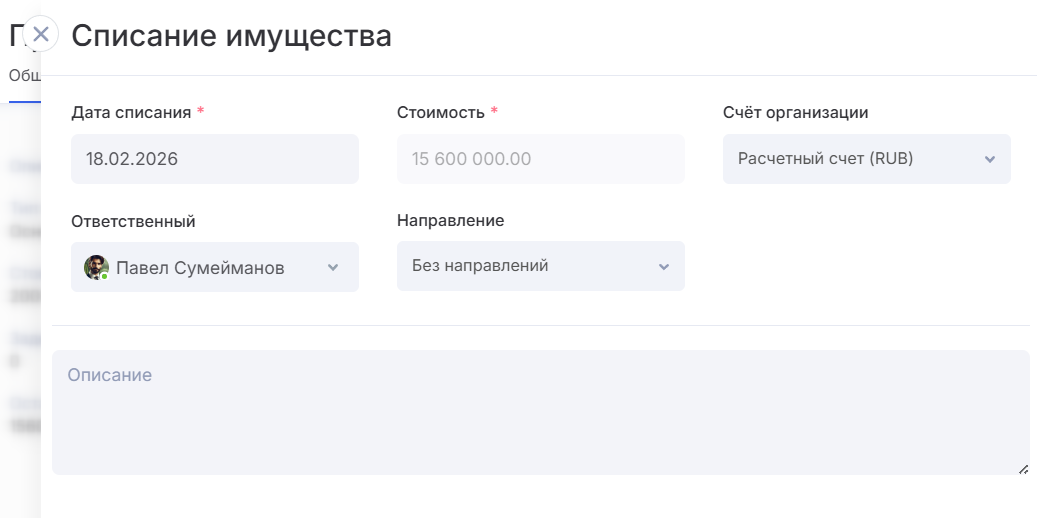Click the chevron arrow in Направление field
Viewport: 1037px width, 518px height.
662,267
